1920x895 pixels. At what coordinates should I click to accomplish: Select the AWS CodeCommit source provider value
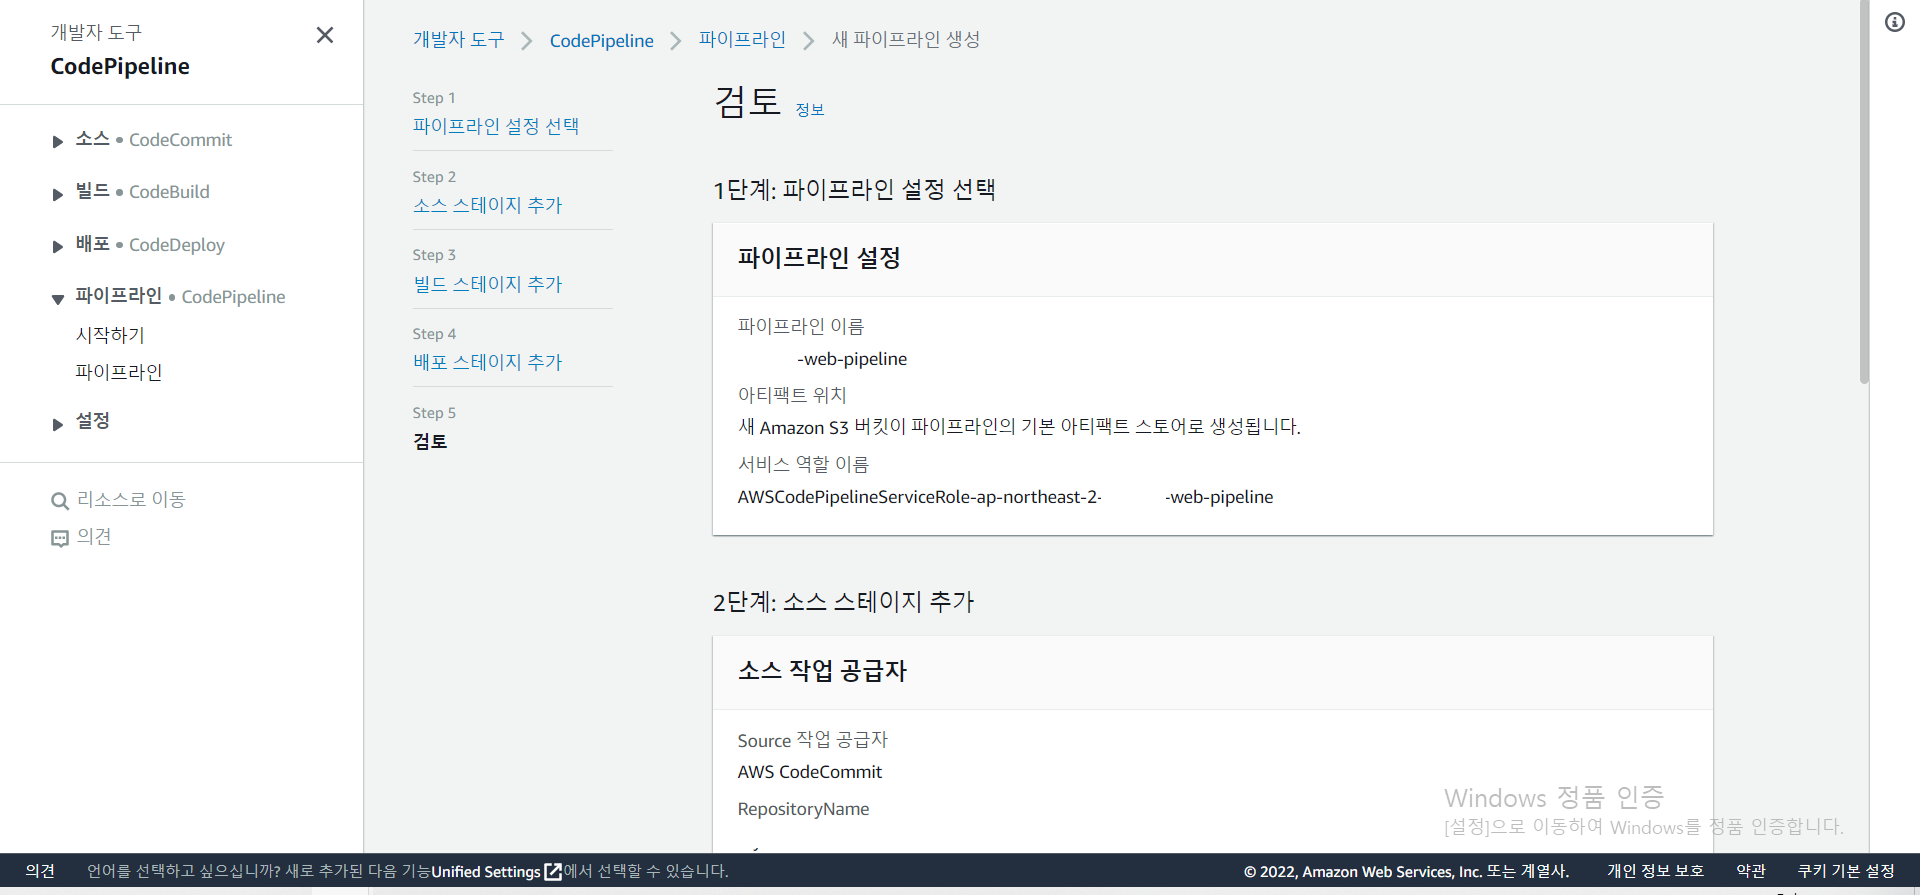[810, 772]
